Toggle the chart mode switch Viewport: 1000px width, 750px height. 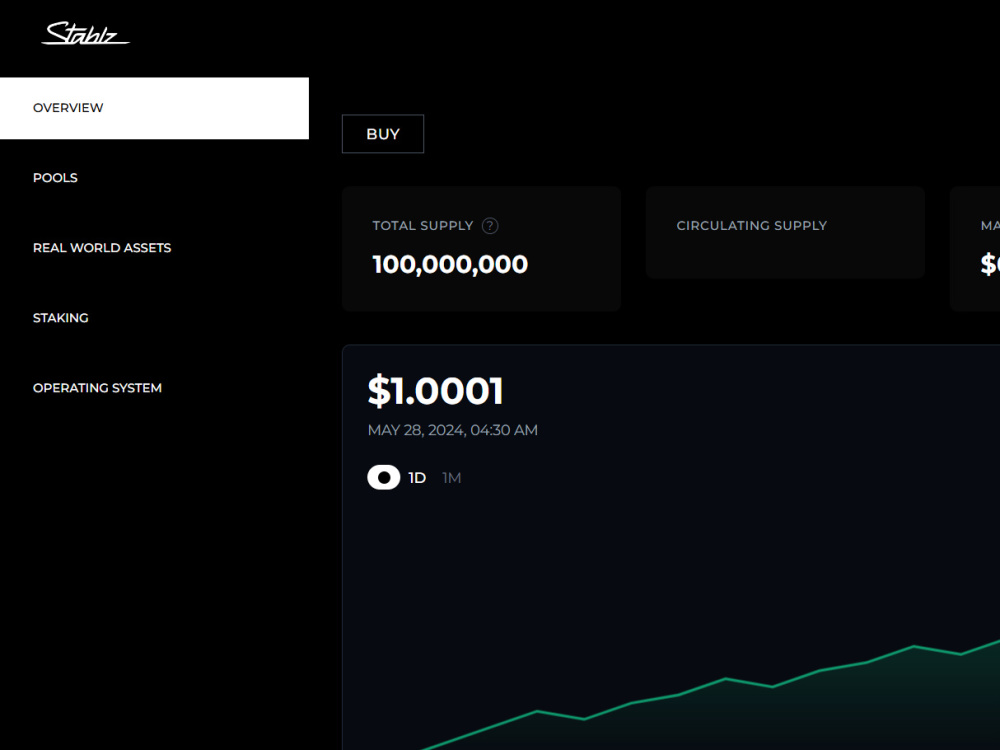[383, 478]
